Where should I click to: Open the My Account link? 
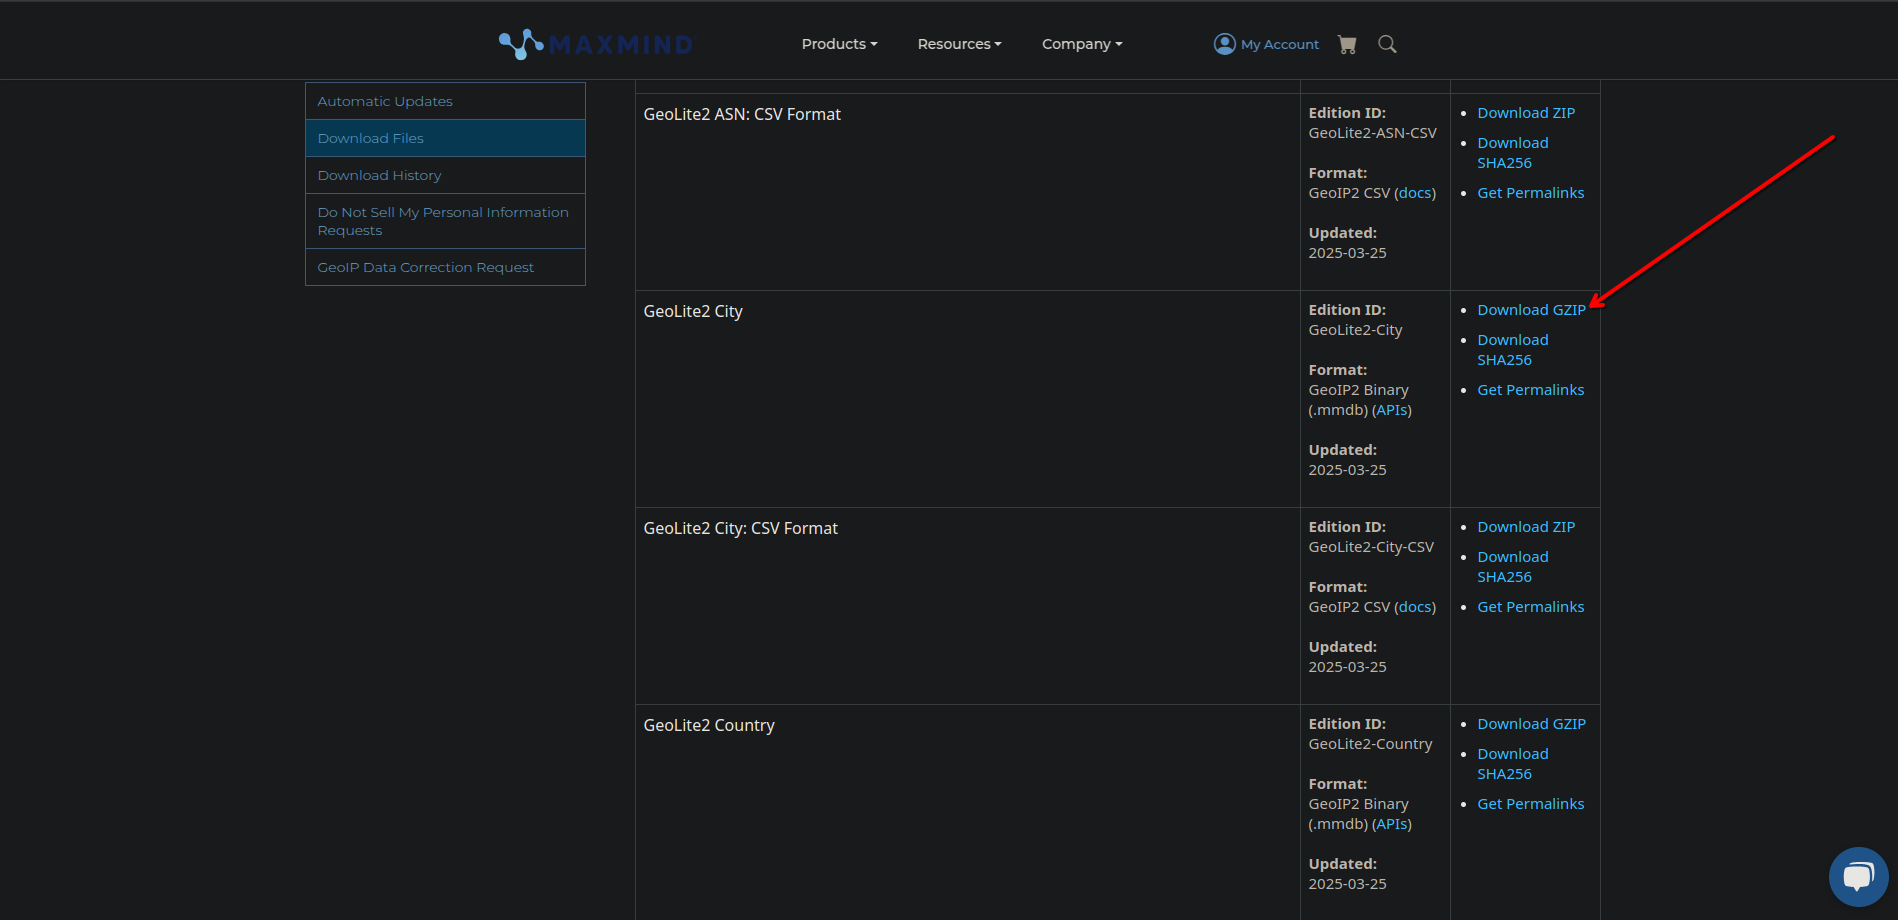pyautogui.click(x=1279, y=44)
